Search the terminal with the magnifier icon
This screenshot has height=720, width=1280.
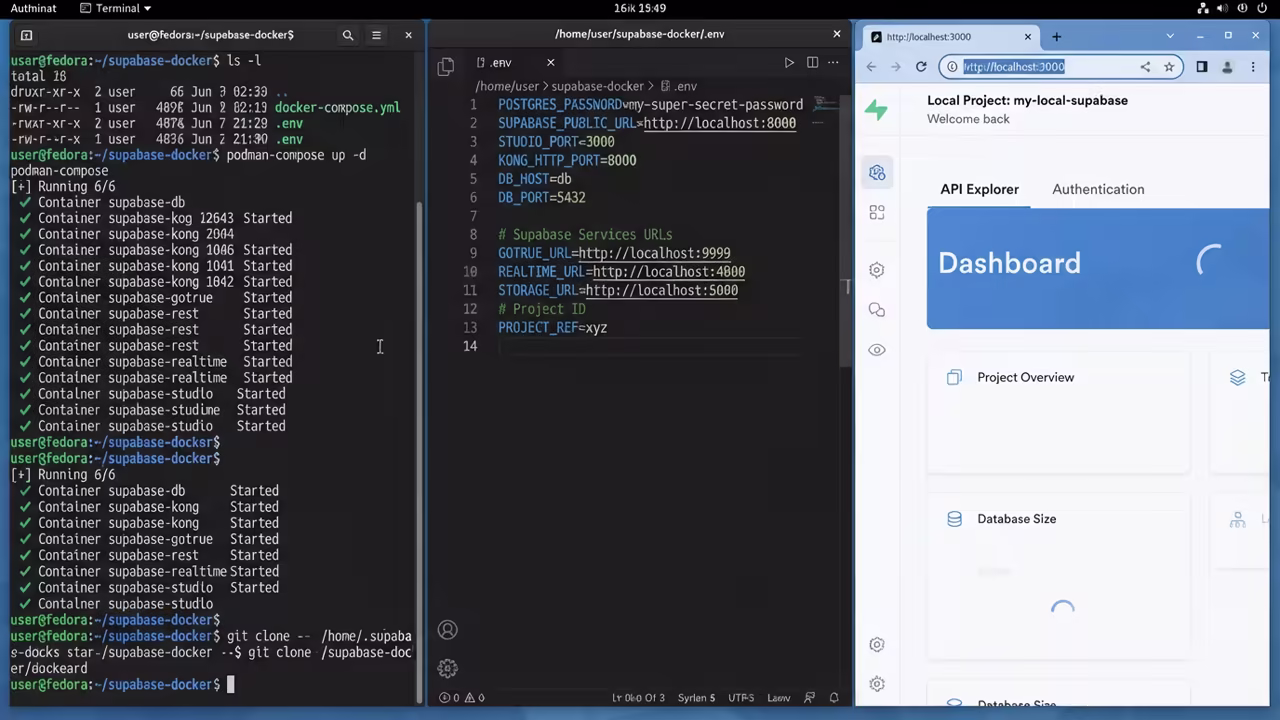click(x=348, y=35)
